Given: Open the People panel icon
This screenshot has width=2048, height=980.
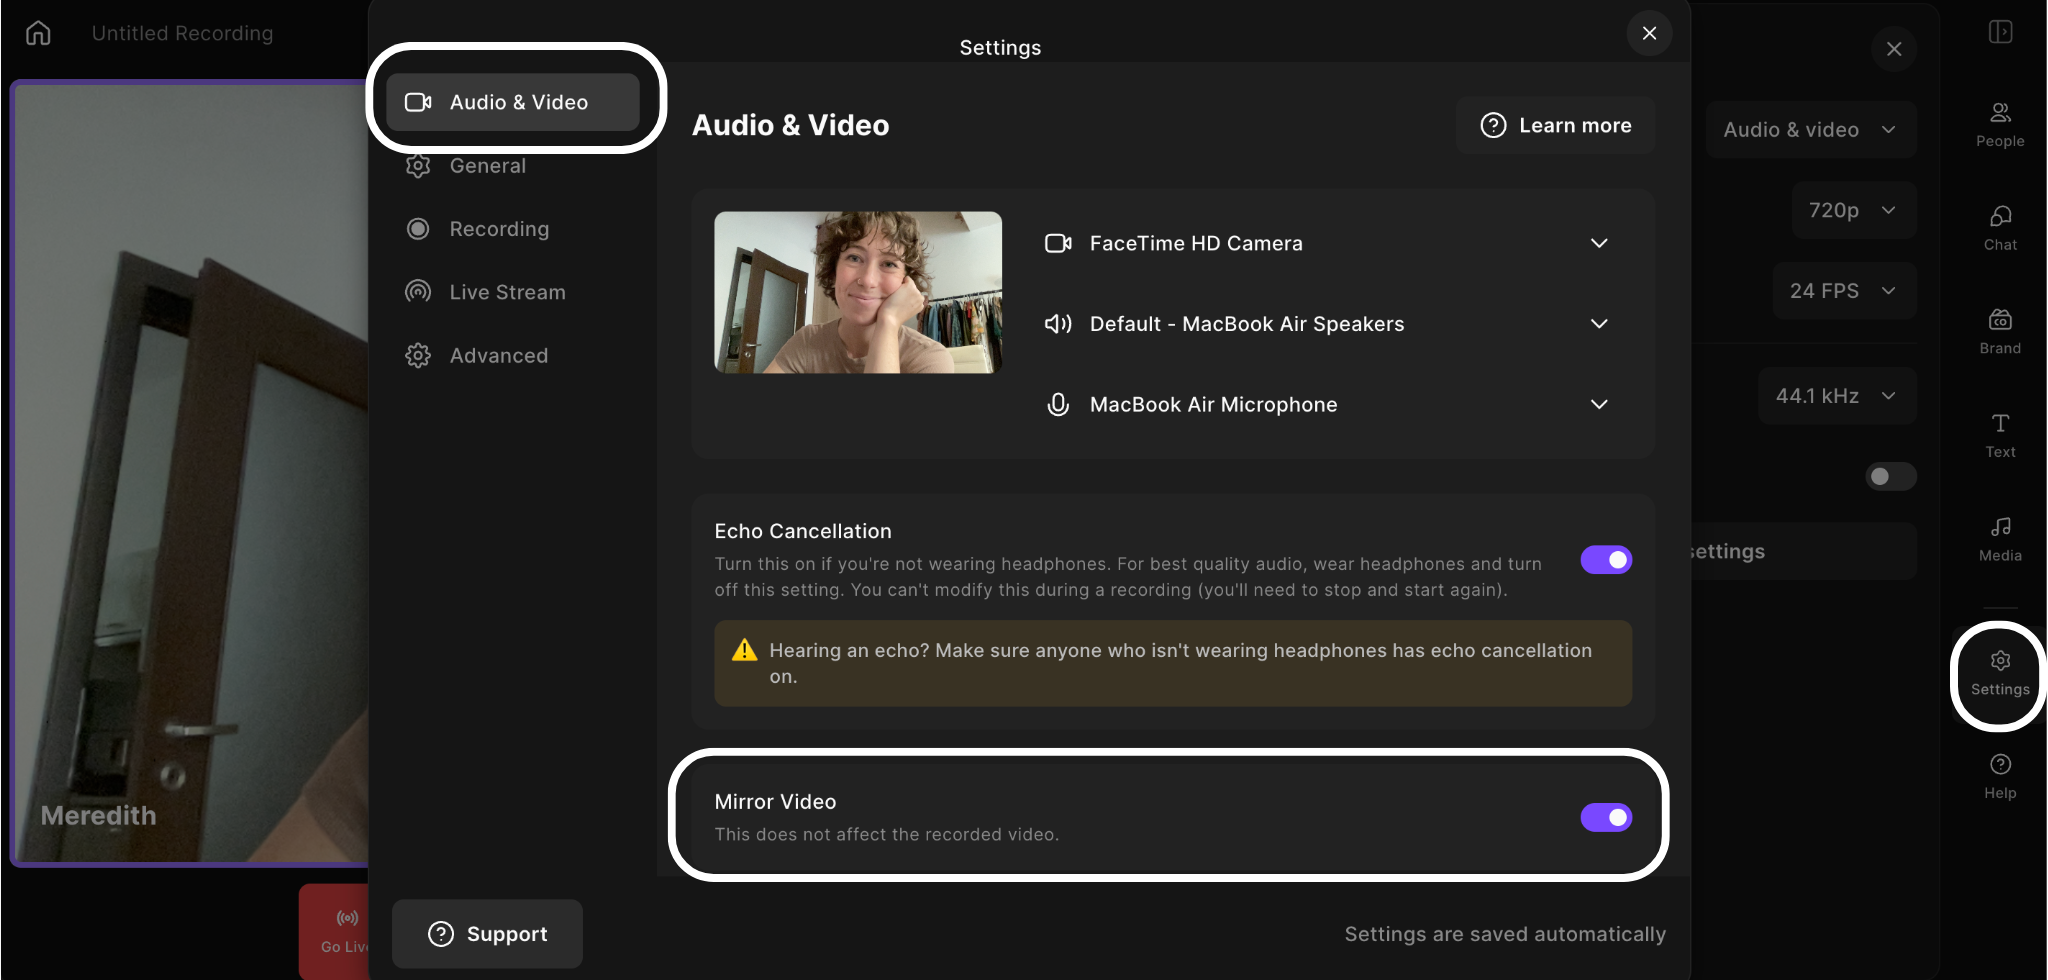Looking at the screenshot, I should pyautogui.click(x=2000, y=124).
